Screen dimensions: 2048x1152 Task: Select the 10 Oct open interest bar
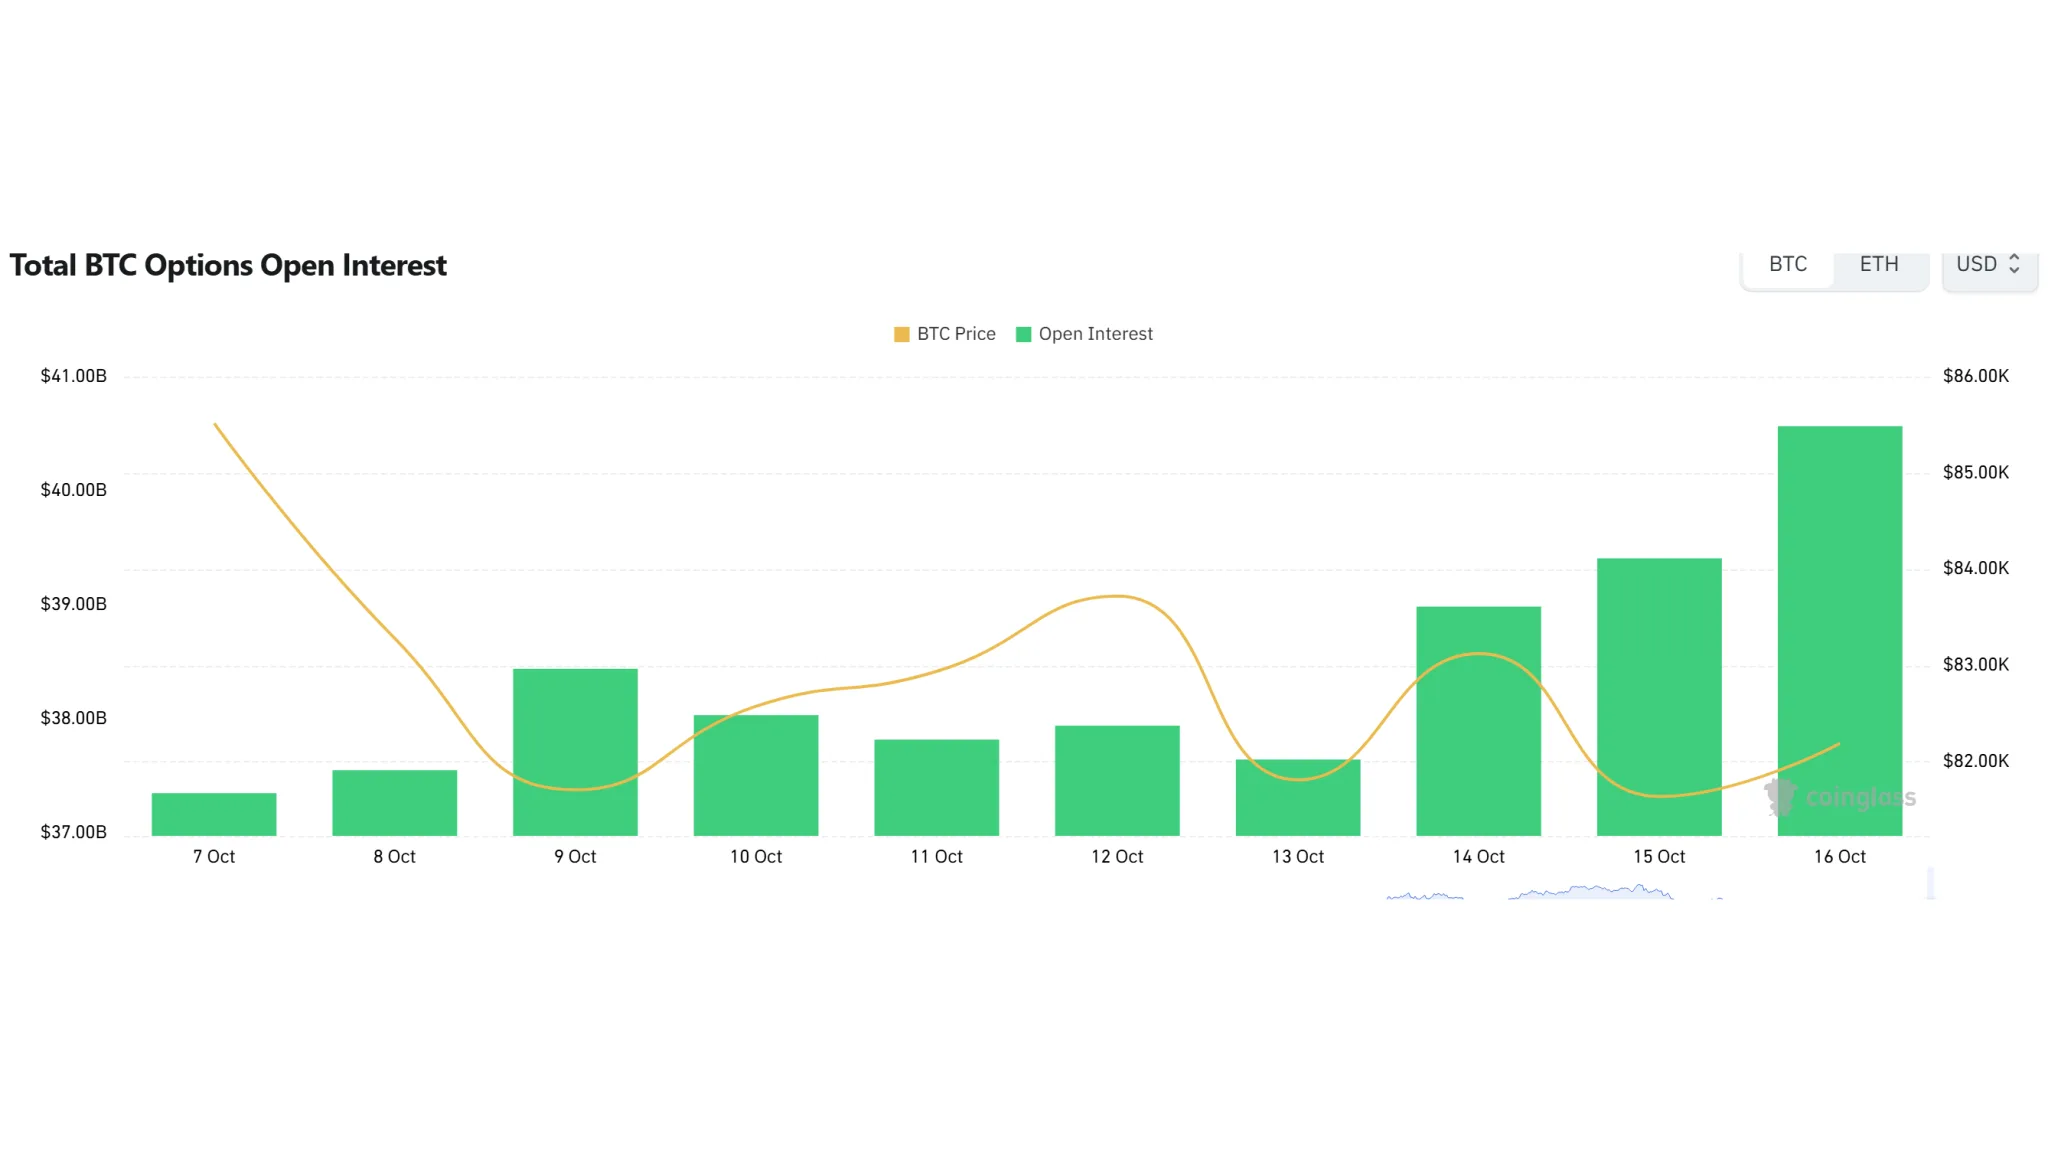click(x=756, y=775)
